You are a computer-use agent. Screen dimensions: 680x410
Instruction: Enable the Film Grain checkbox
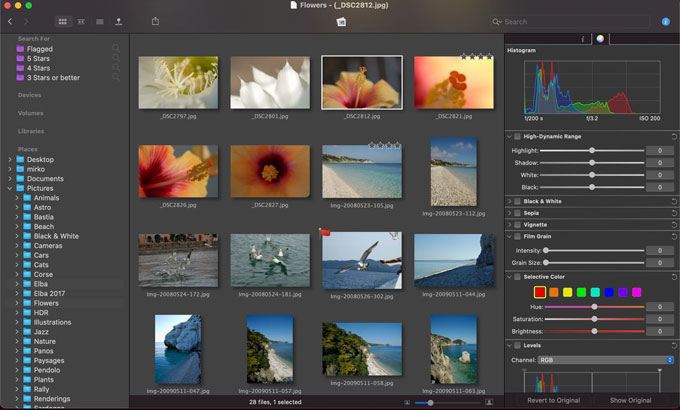(x=517, y=236)
